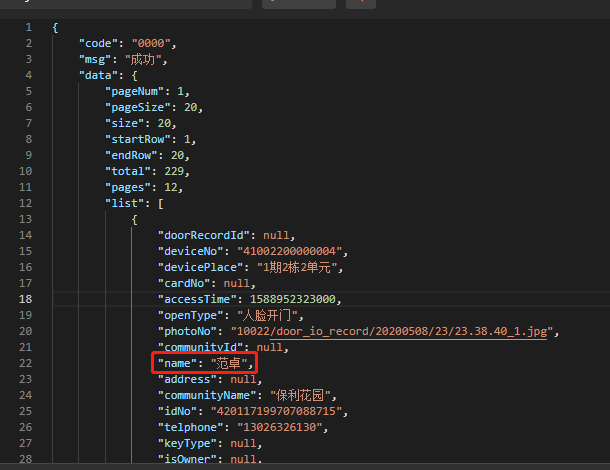The width and height of the screenshot is (610, 470).
Task: Select the endRow value 20
Action: tap(177, 155)
